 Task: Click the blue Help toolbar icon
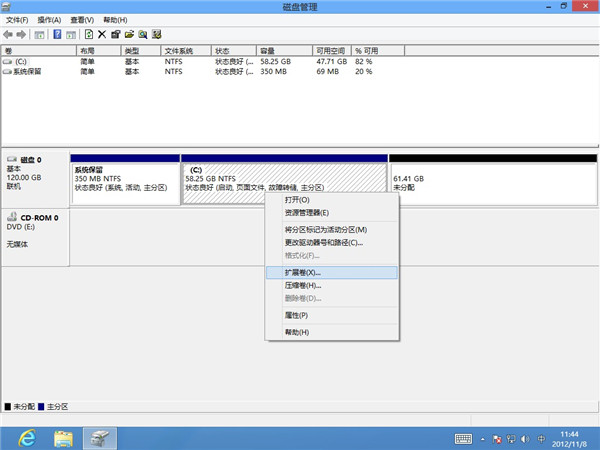coord(57,34)
